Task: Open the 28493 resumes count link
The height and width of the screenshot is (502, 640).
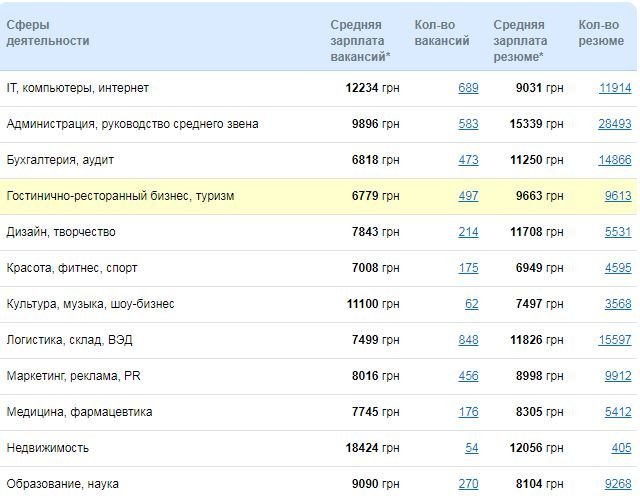Action: click(615, 124)
